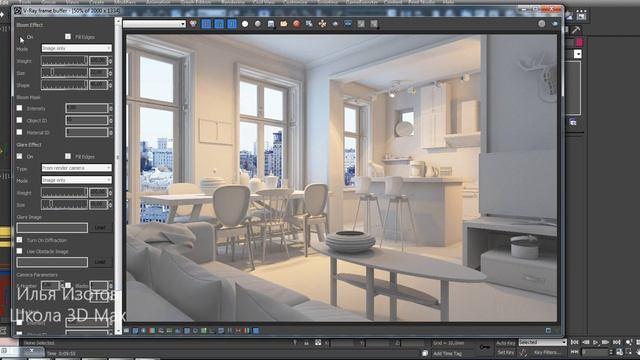
Task: Check Use Obstacle Image checkbox
Action: click(x=19, y=251)
